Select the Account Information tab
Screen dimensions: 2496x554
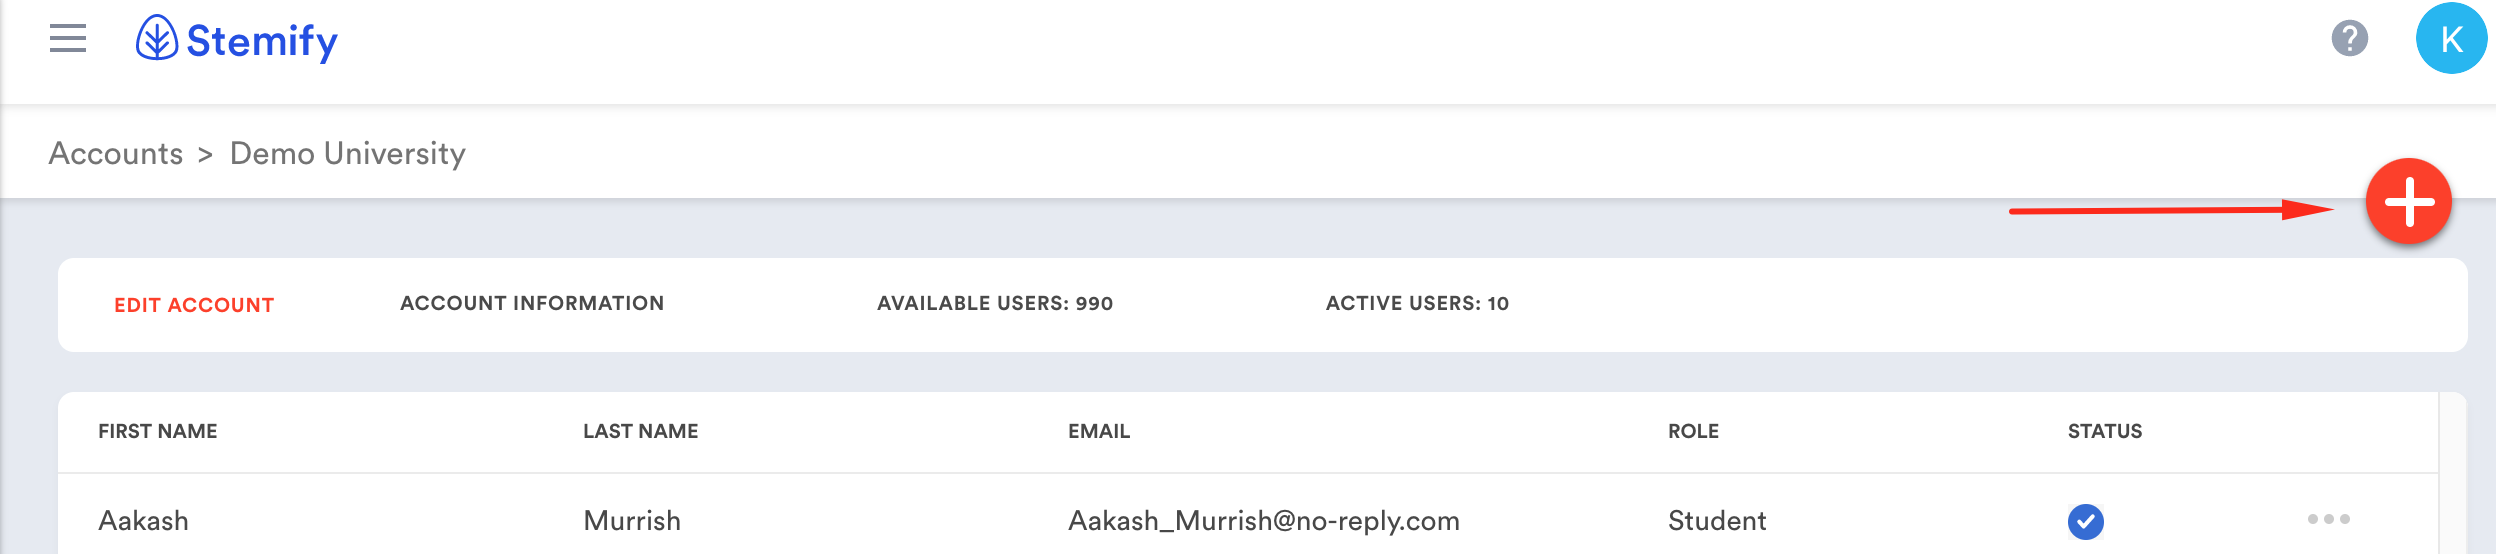click(532, 303)
